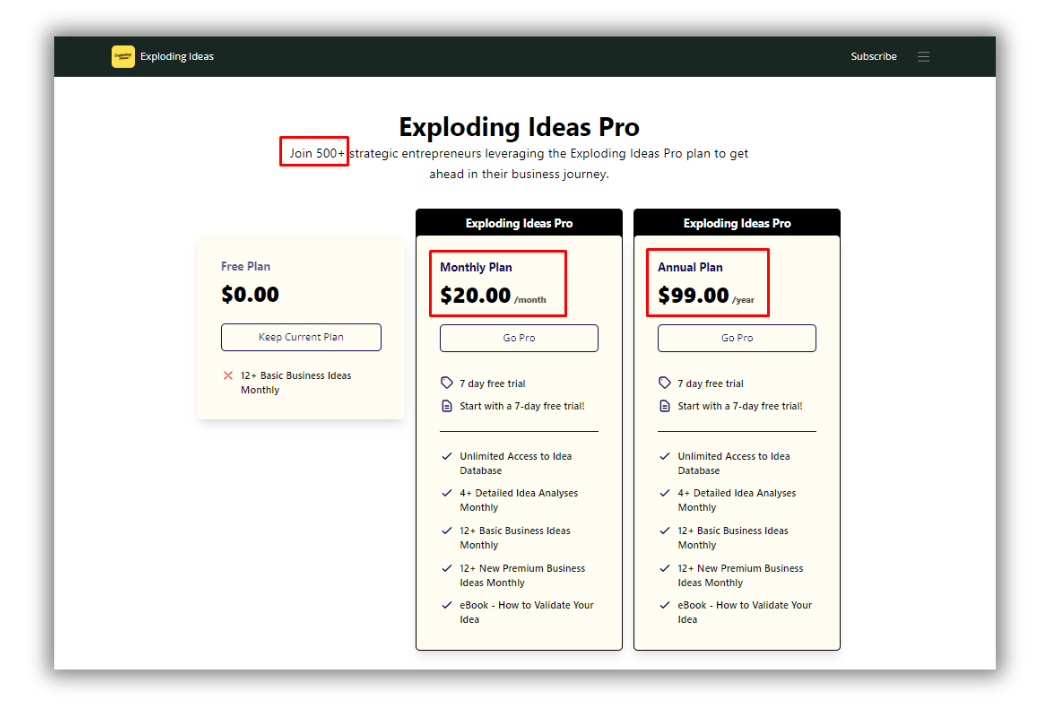The height and width of the screenshot is (706, 1050).
Task: Click the Monthly Plan $20.00 price block
Action: point(497,283)
